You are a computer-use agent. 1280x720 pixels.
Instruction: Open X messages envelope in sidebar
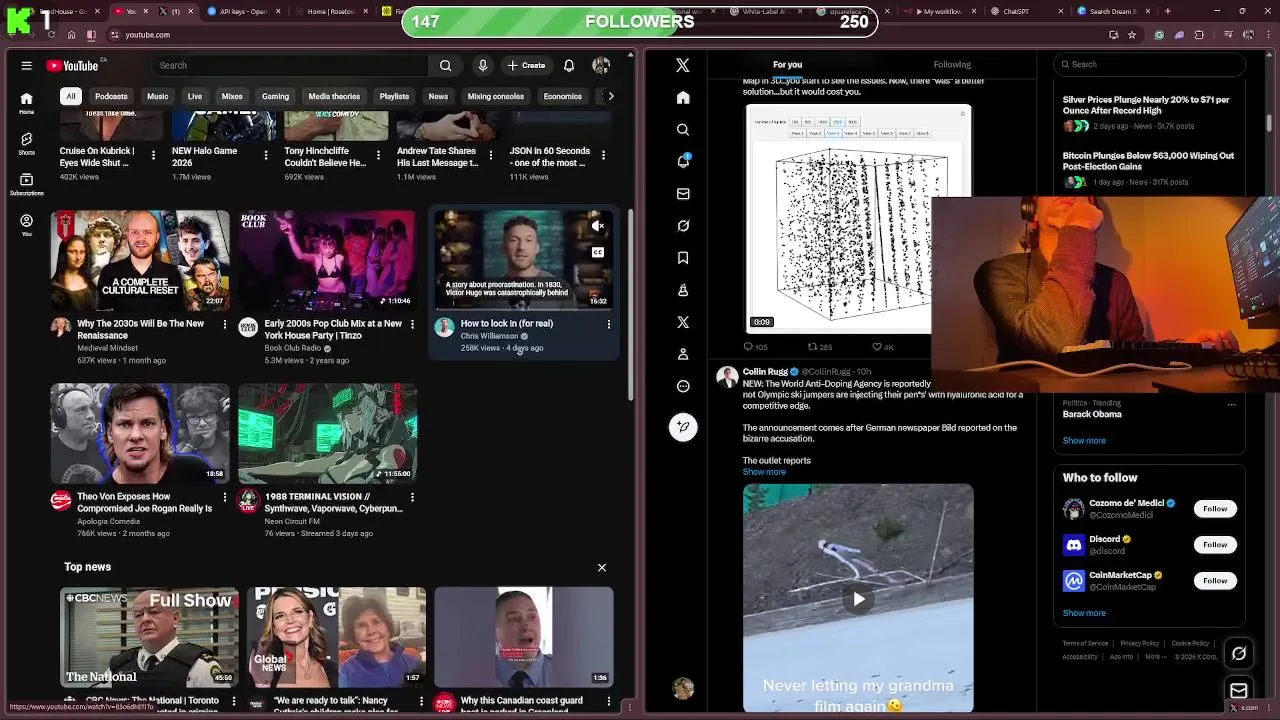coord(683,193)
